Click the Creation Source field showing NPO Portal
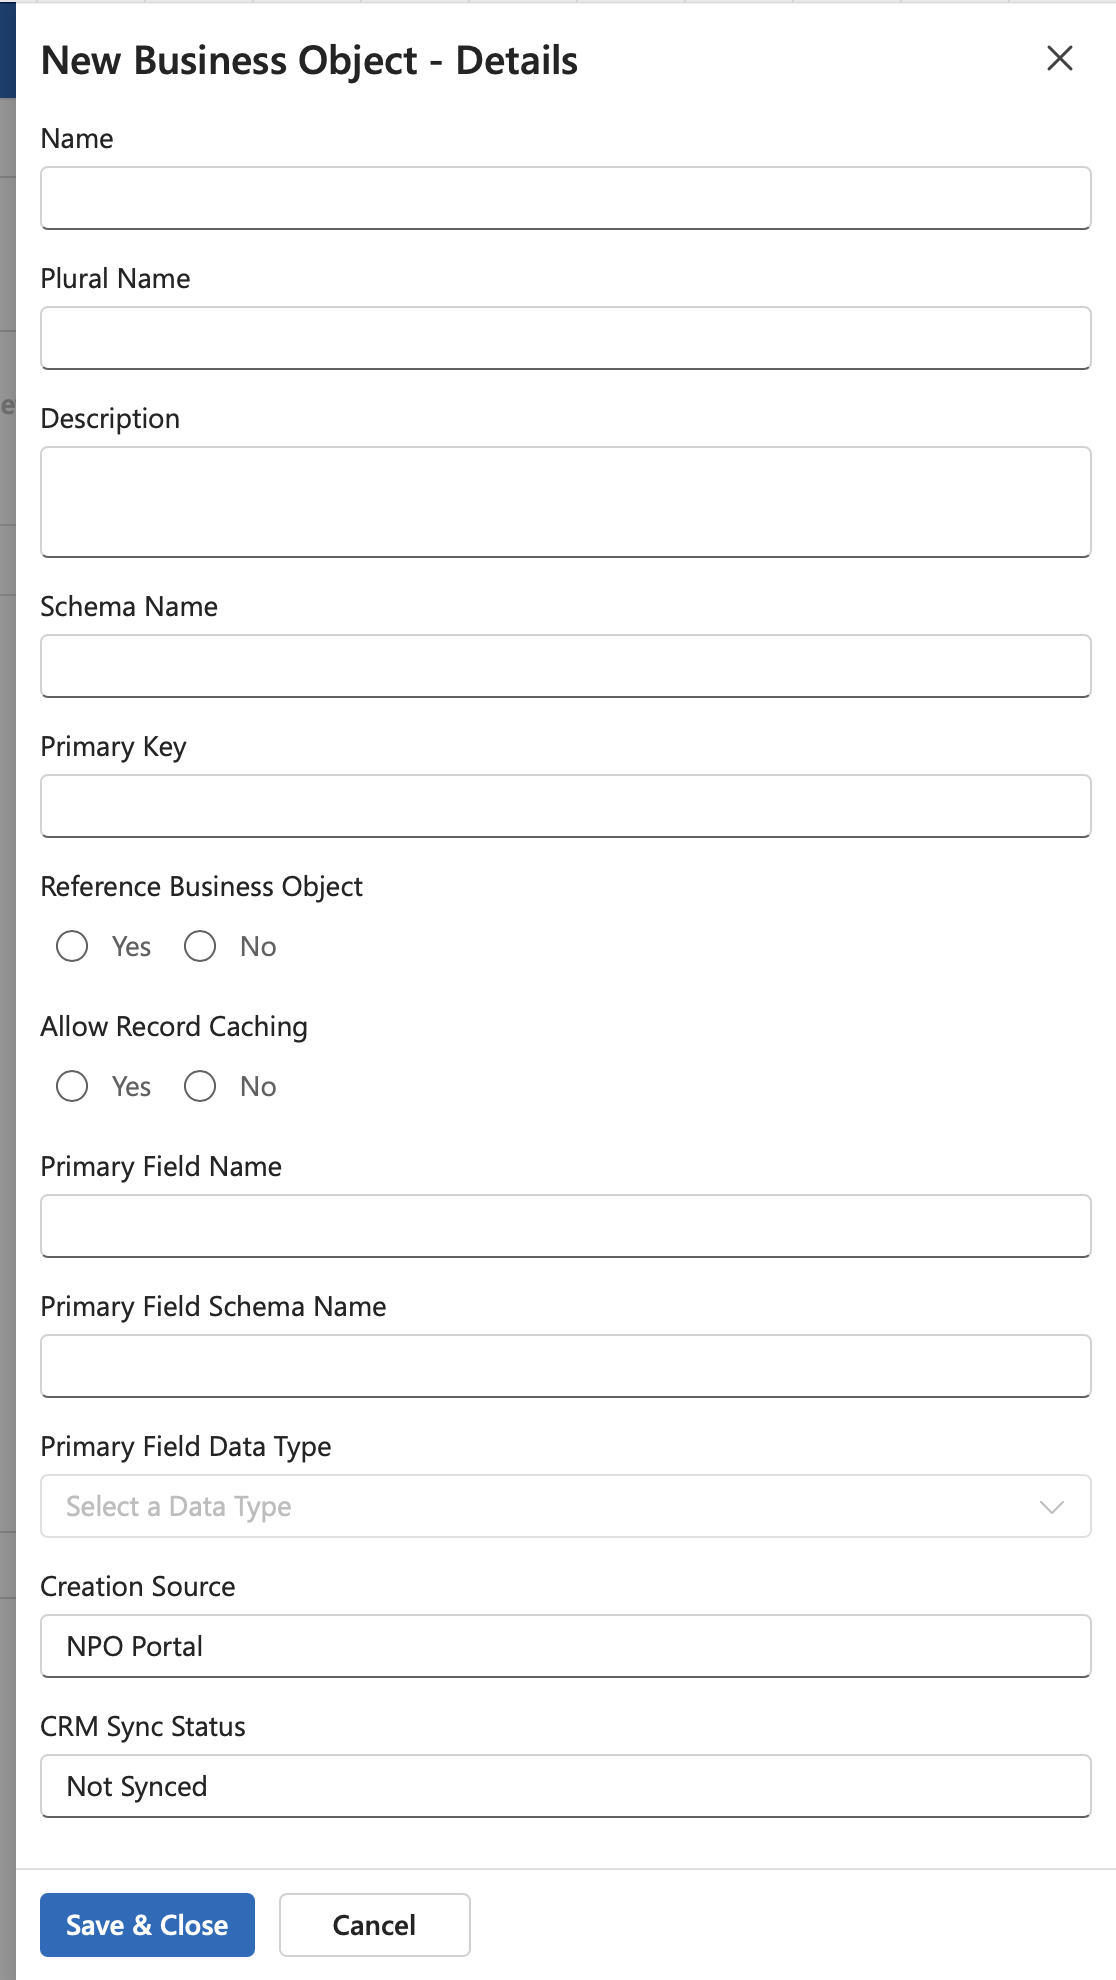Screen dimensions: 1116x1980 click(565, 1646)
